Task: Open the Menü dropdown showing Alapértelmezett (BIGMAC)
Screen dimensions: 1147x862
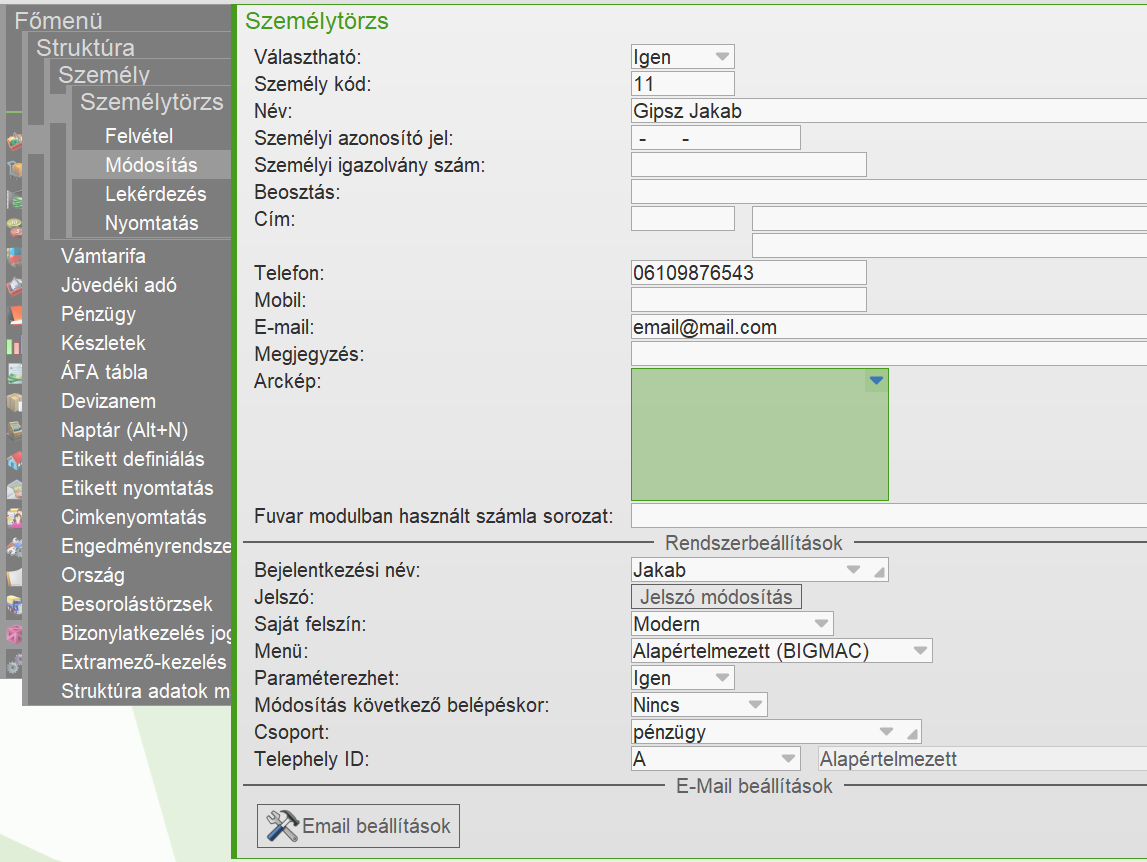Action: [x=920, y=651]
